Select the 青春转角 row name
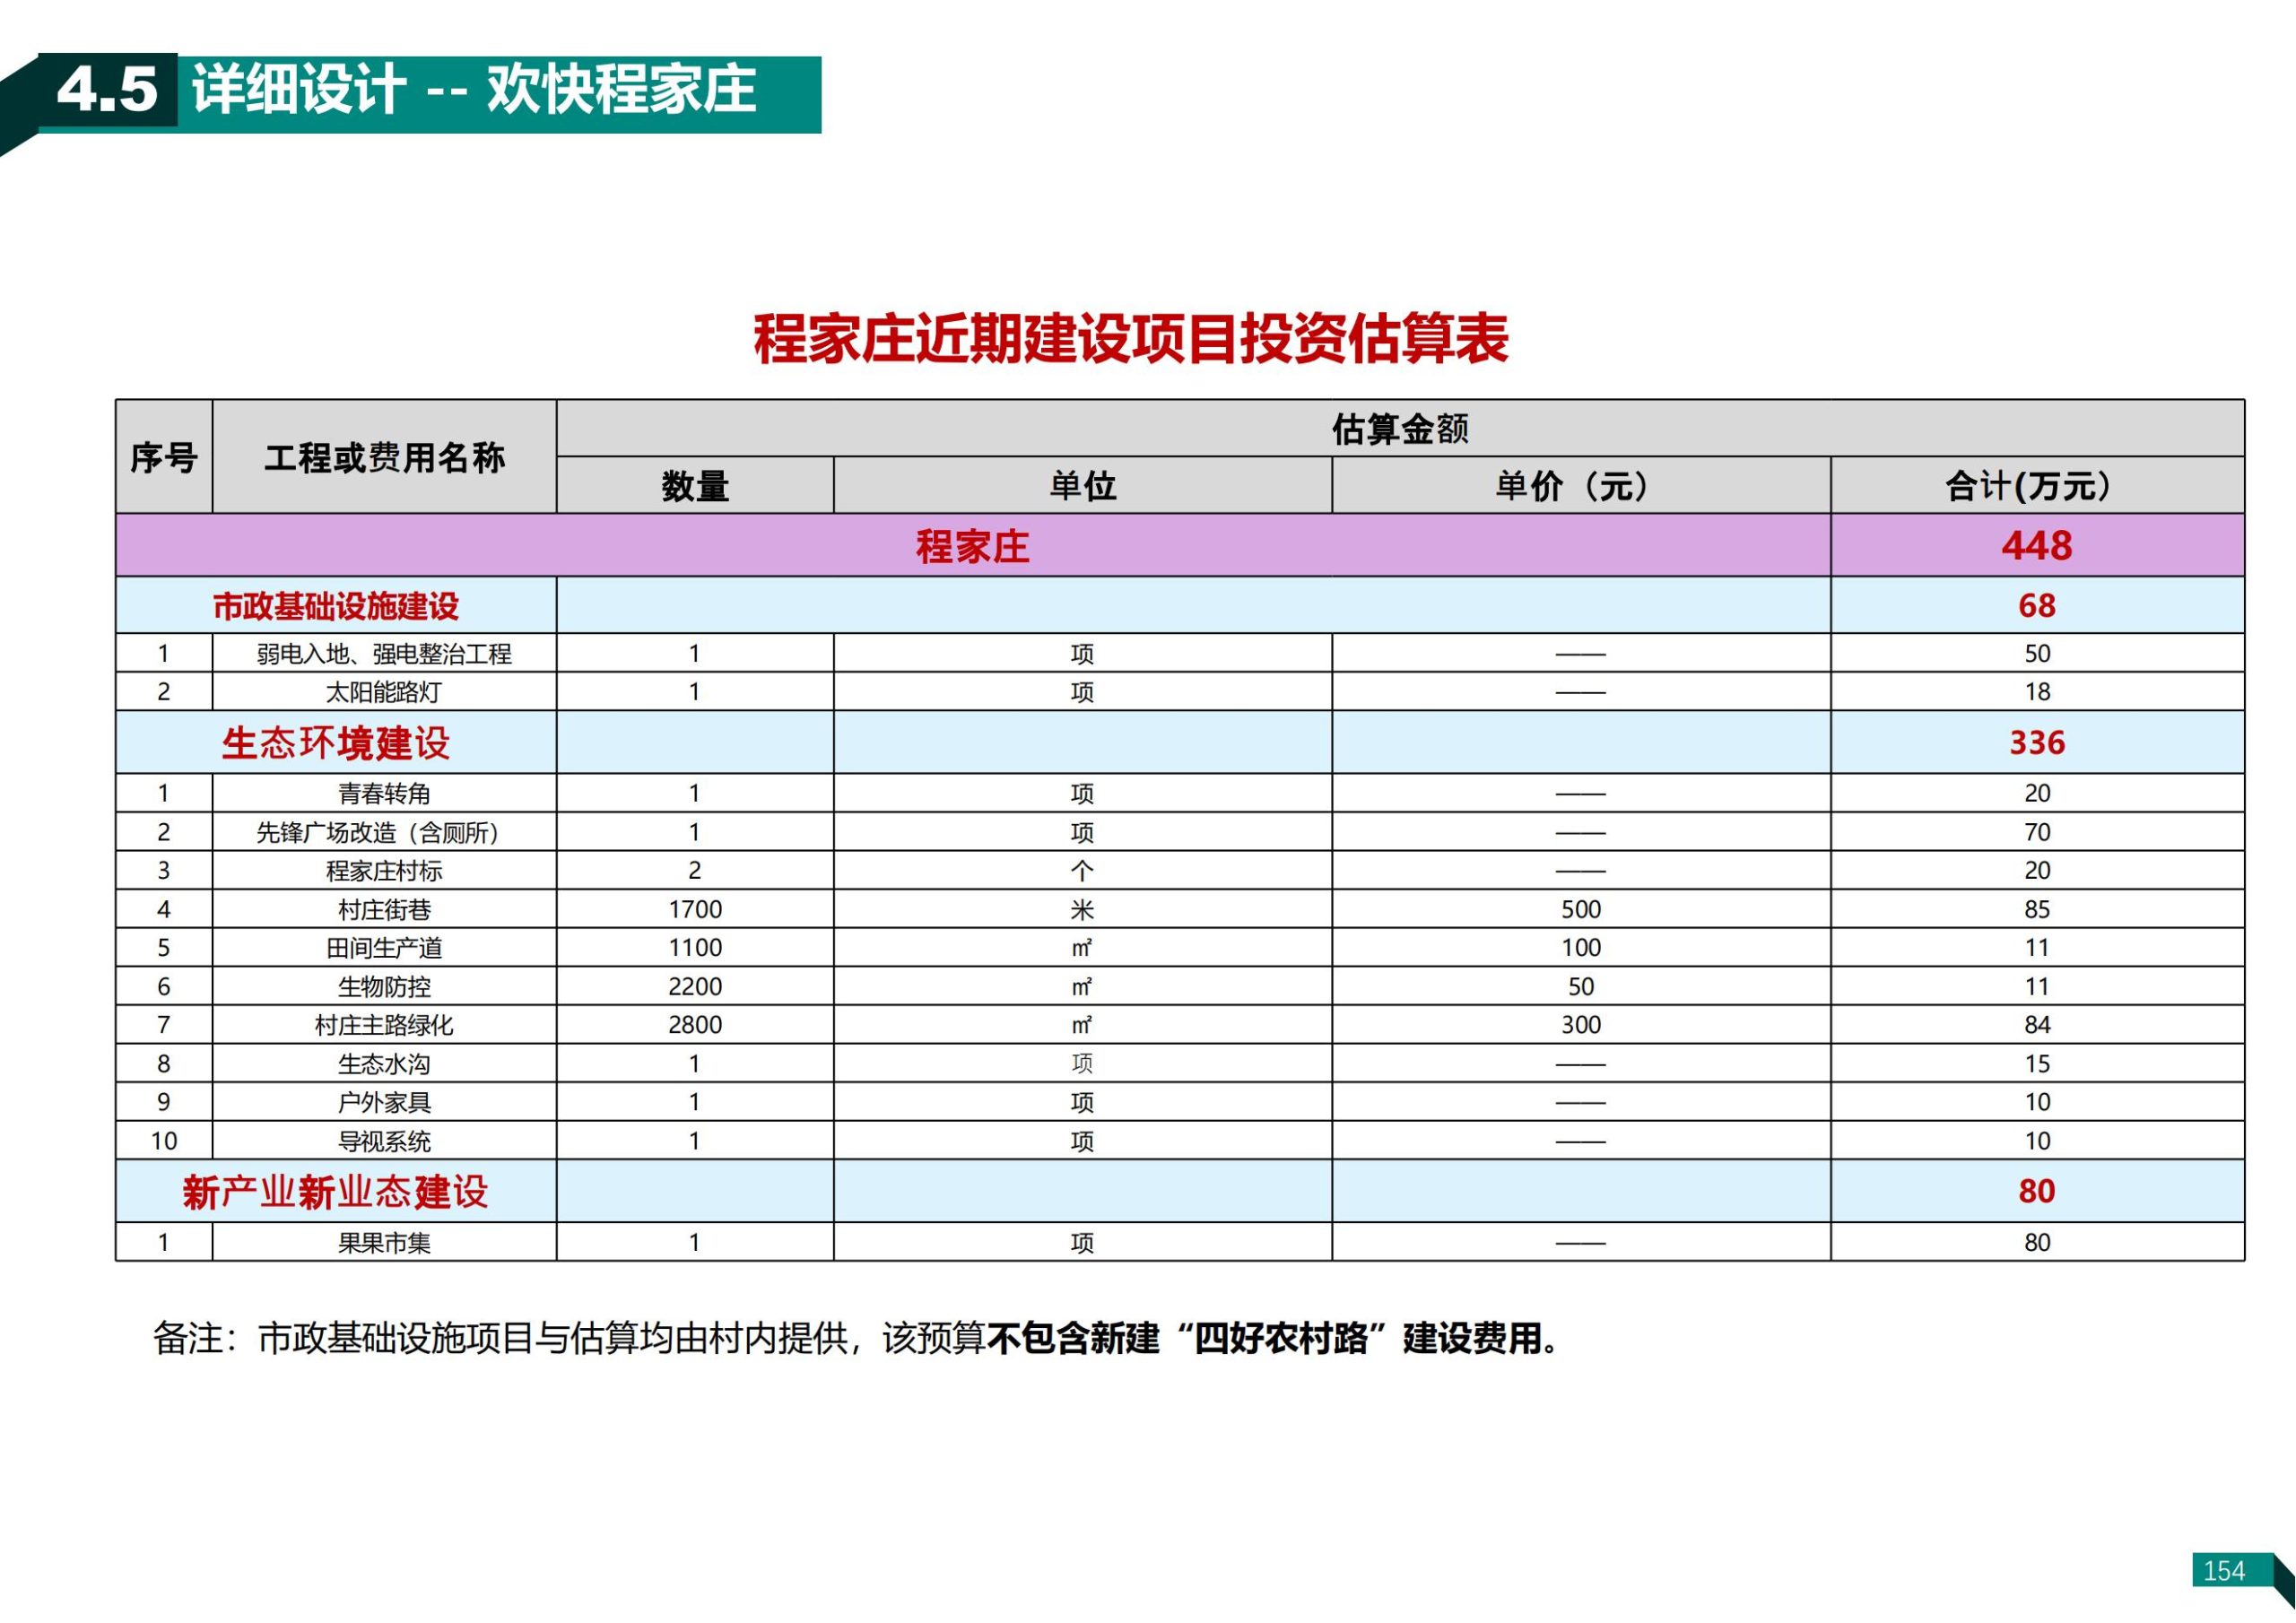The width and height of the screenshot is (2296, 1623). point(384,794)
